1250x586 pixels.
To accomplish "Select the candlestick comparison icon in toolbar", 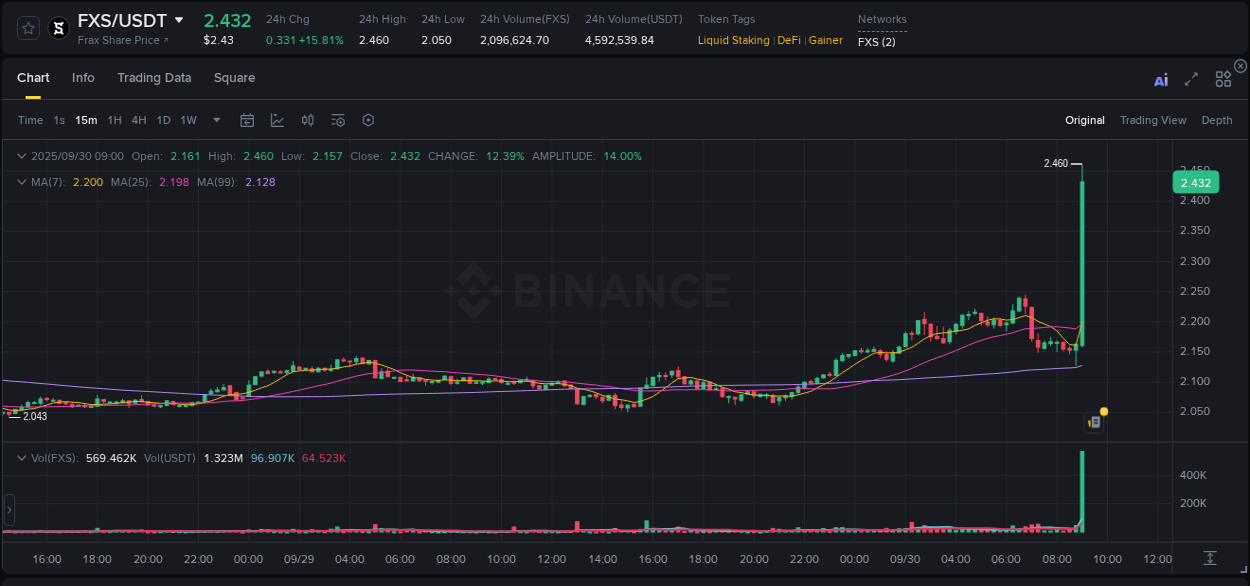I will [307, 120].
